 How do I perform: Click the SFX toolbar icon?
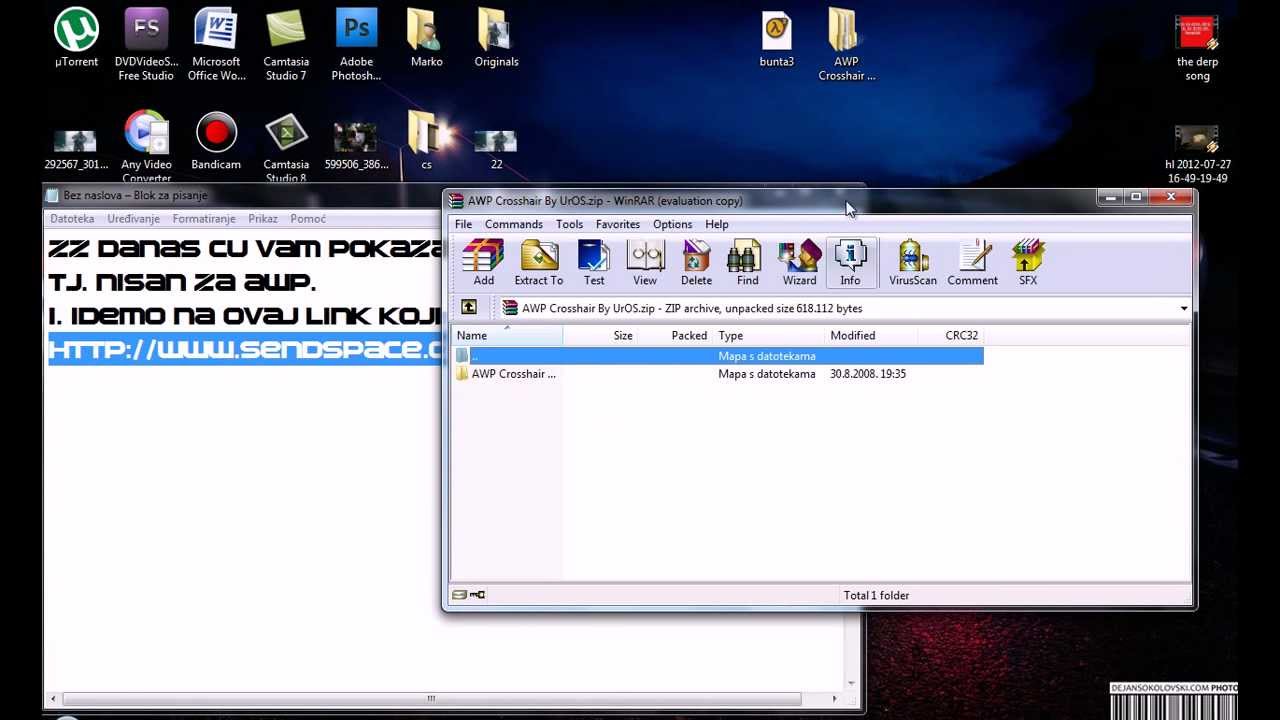[1028, 263]
